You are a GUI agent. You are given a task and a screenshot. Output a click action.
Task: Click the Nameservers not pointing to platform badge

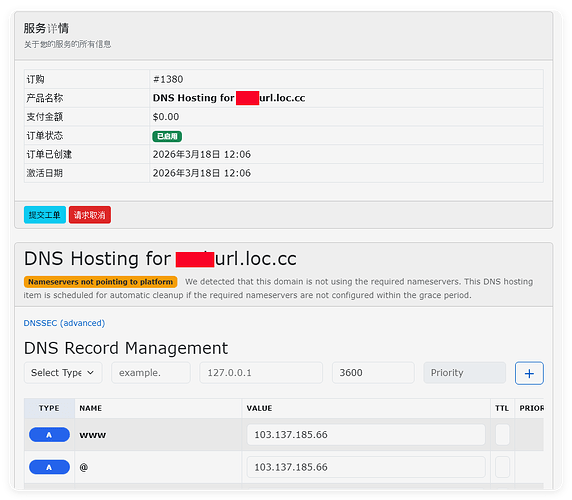click(x=100, y=282)
